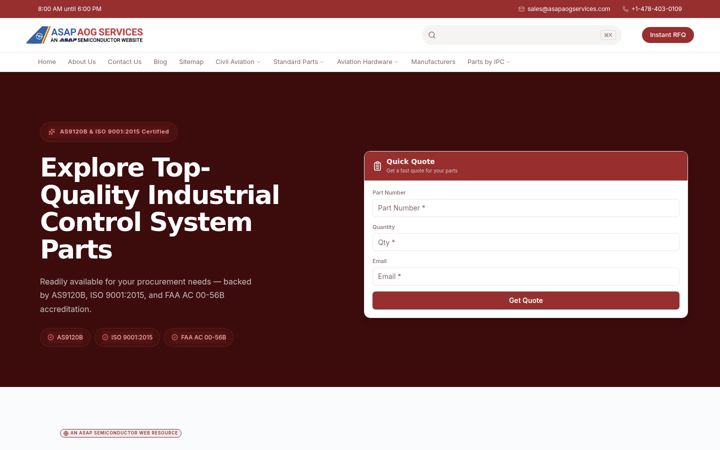Click the Quick Quote header title
Screen dimensions: 720x450
pyautogui.click(x=411, y=162)
